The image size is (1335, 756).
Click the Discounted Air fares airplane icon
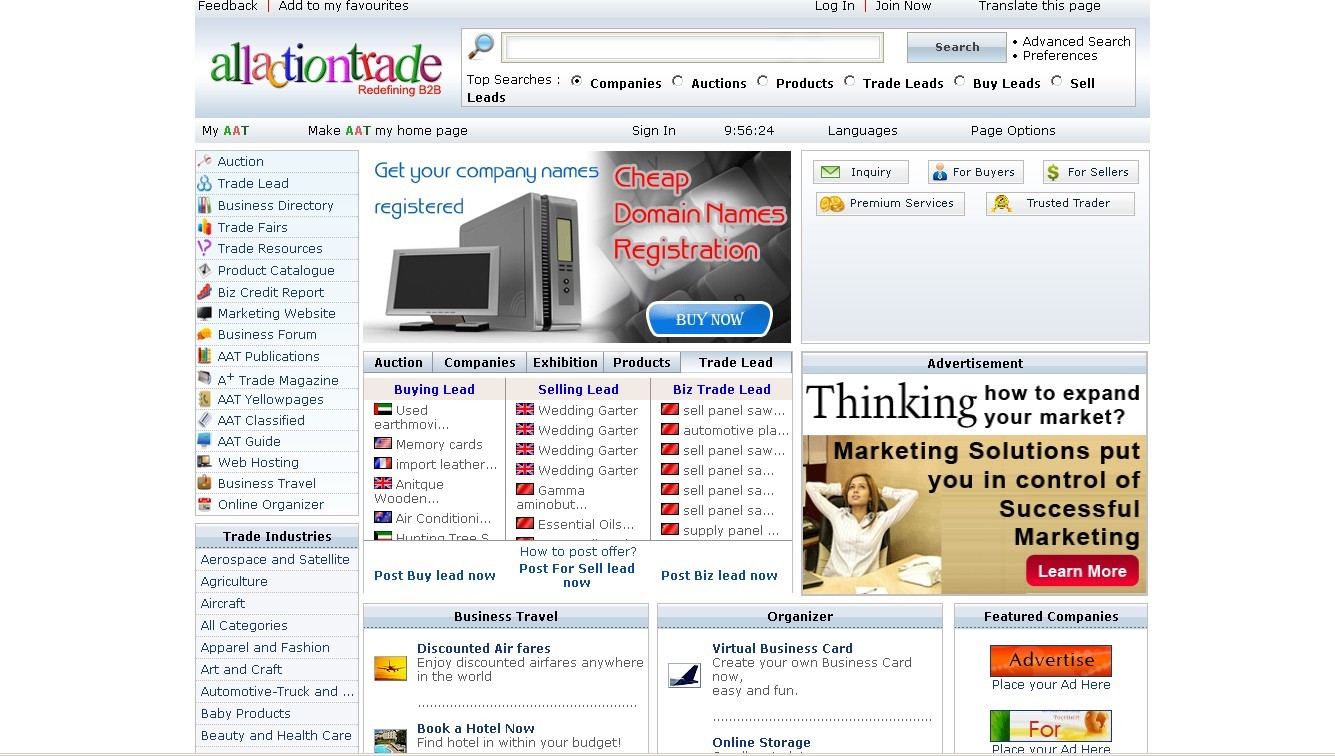tap(390, 669)
